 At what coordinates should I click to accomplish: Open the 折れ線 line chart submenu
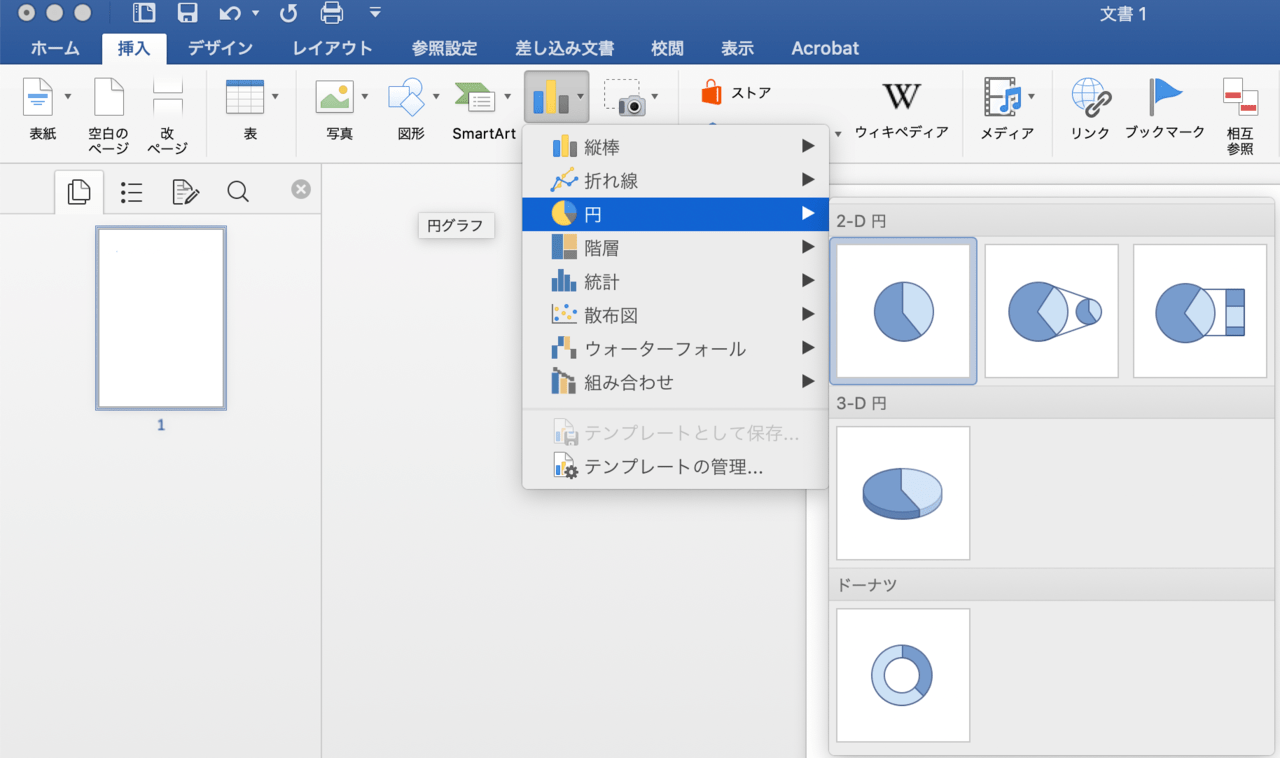coord(675,181)
